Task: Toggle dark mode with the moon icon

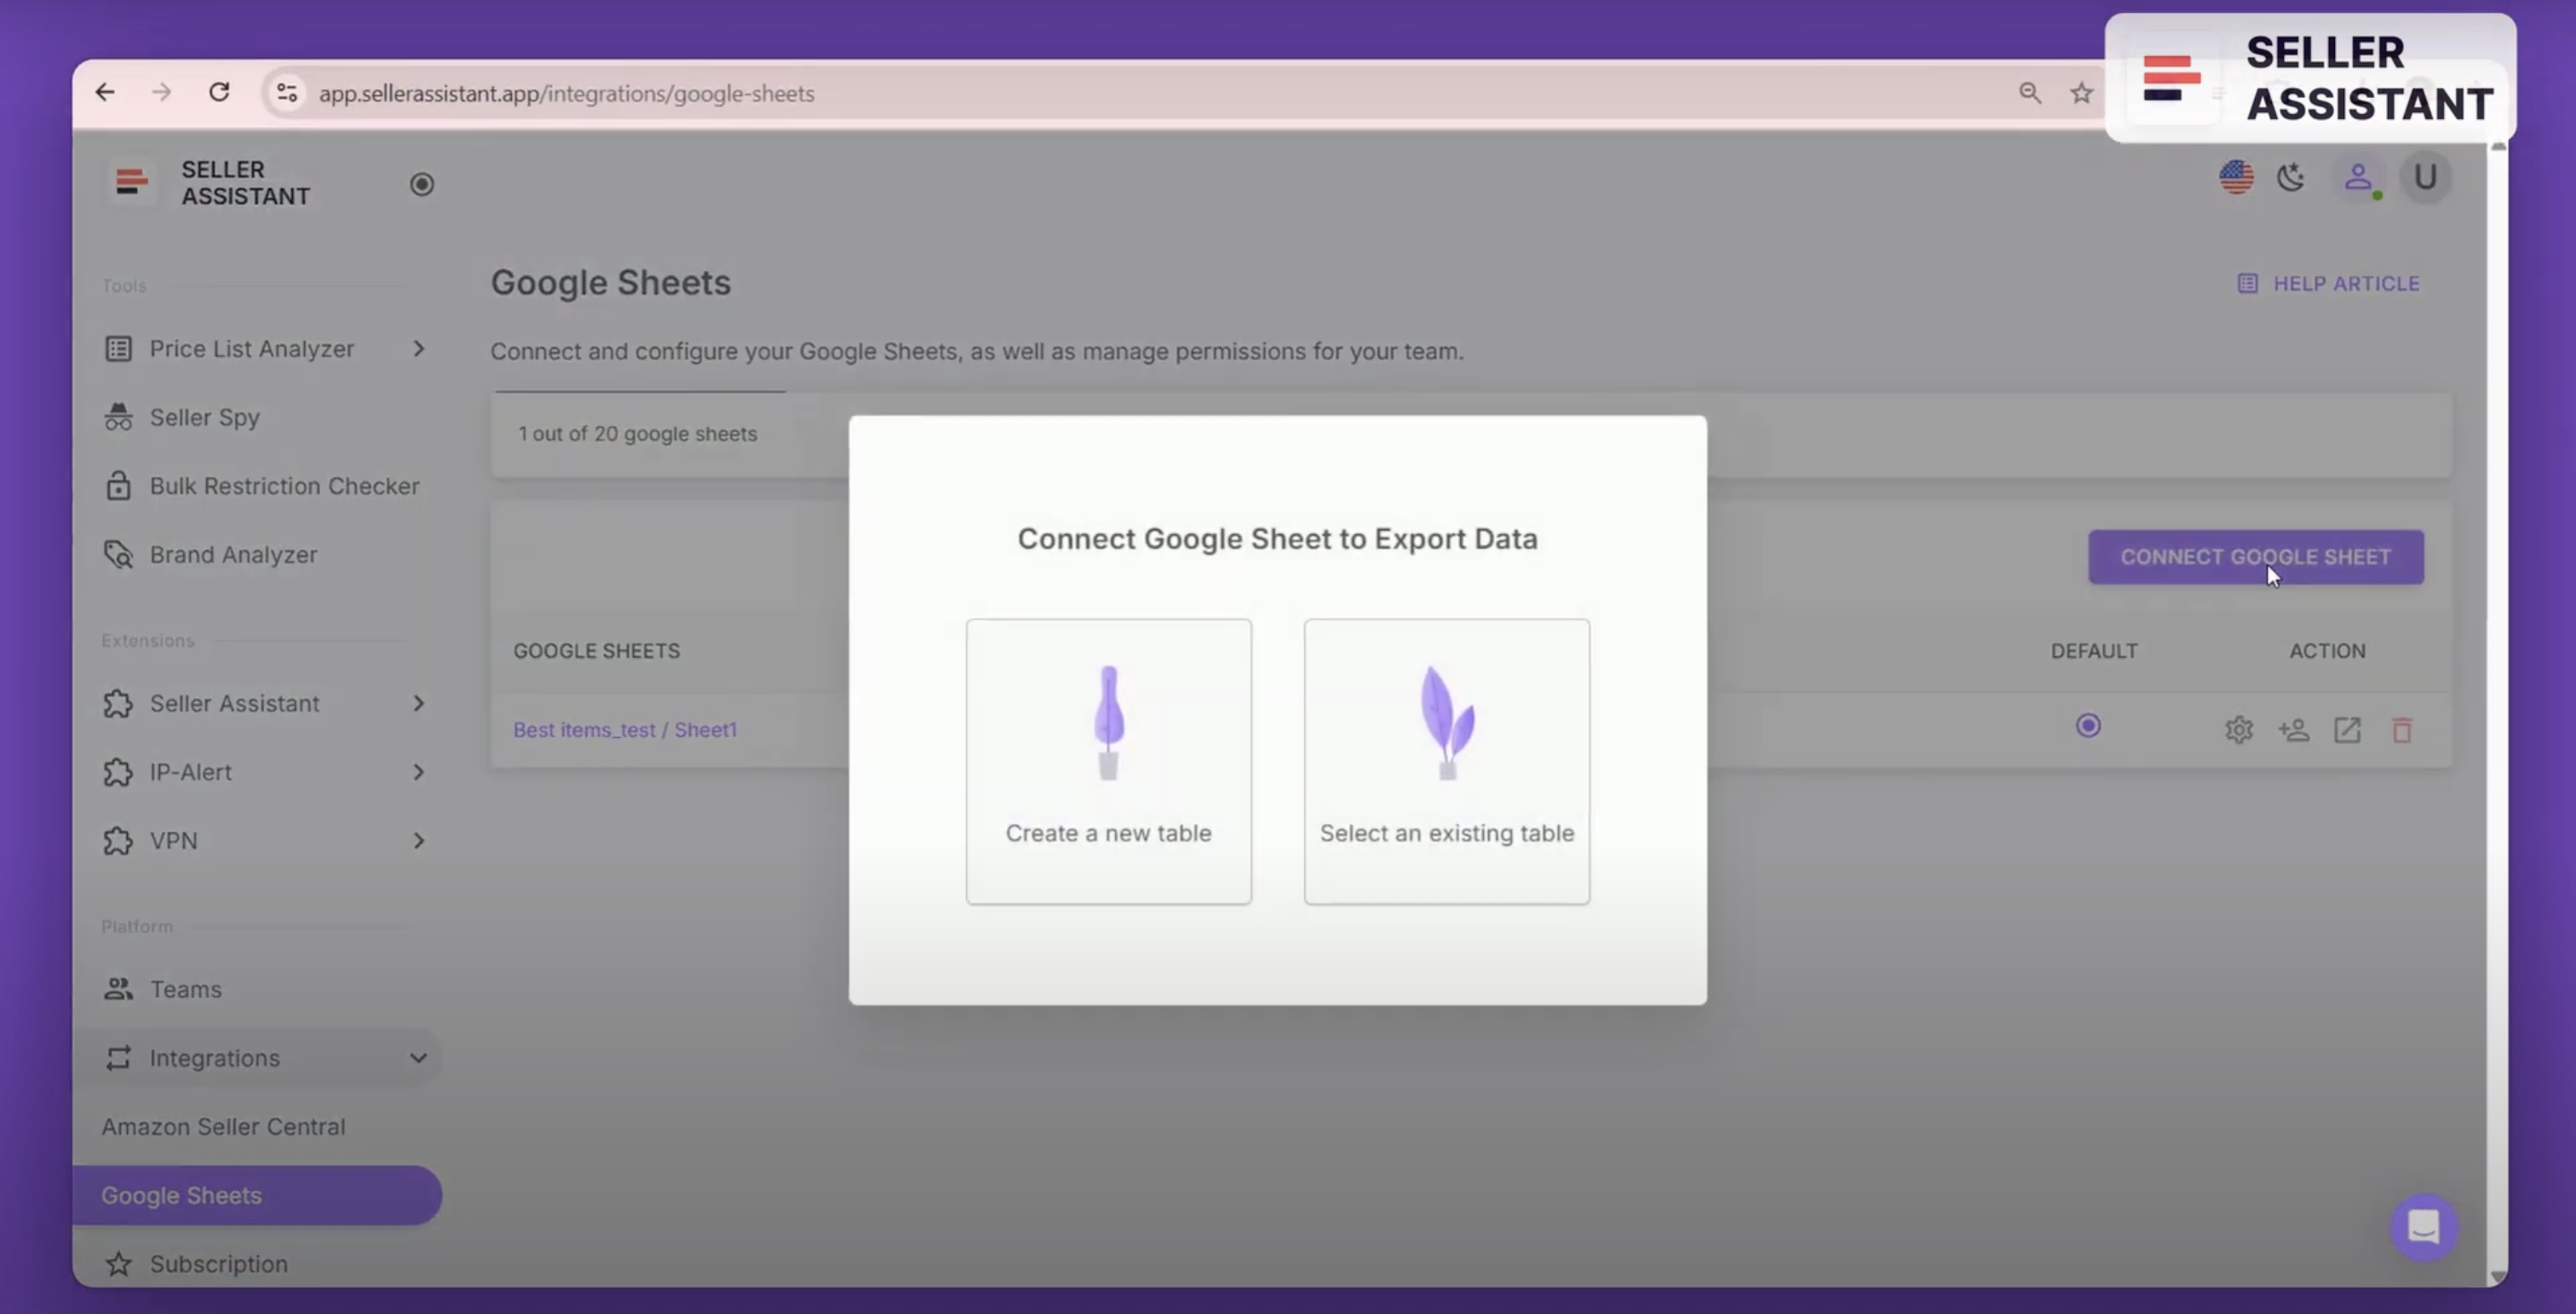Action: coord(2291,177)
